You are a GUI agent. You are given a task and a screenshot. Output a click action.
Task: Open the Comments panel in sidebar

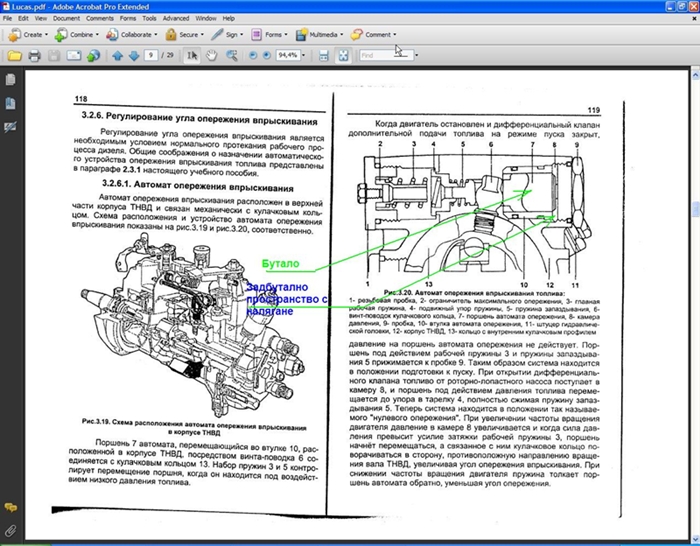point(10,508)
